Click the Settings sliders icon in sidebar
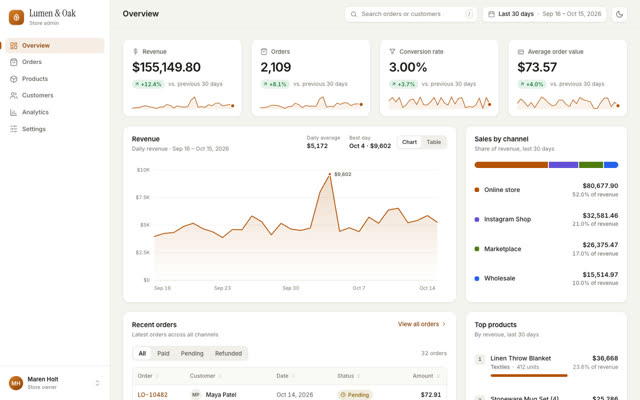Screen dimensions: 640x400 (x=13, y=129)
